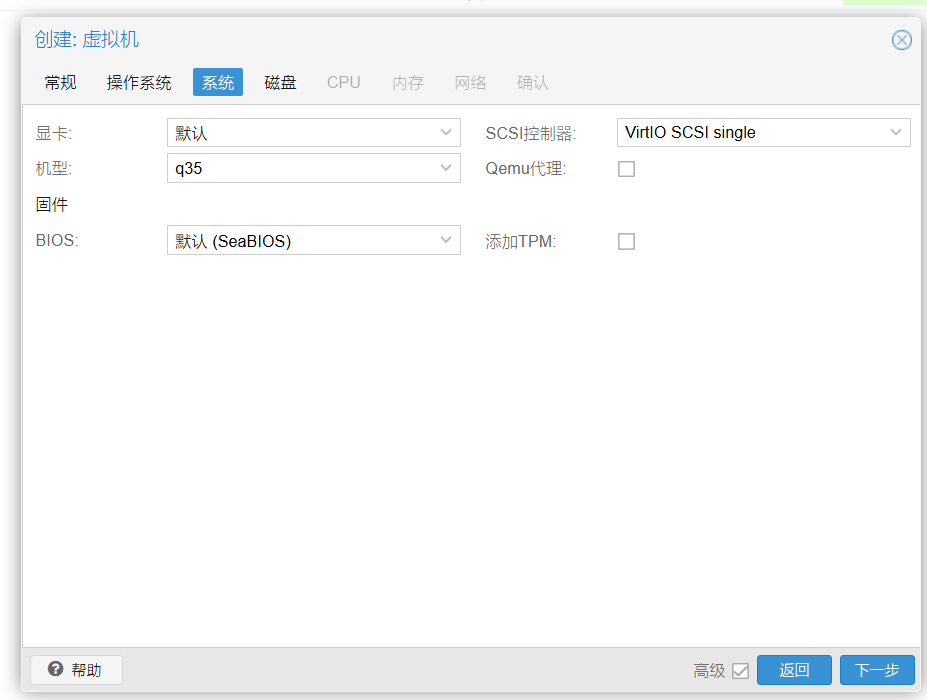Click the 高级 label text
The height and width of the screenshot is (700, 927).
pyautogui.click(x=709, y=670)
